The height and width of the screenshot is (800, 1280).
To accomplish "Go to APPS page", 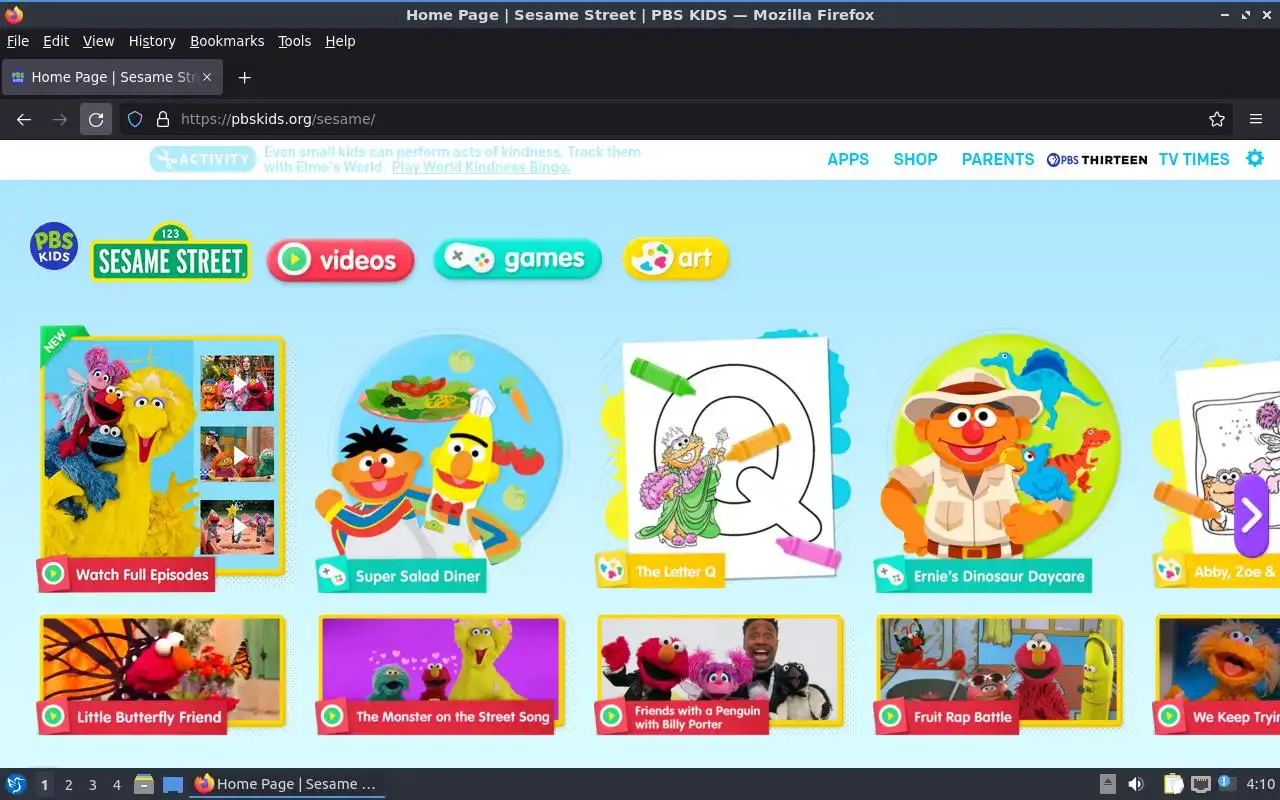I will click(x=848, y=159).
